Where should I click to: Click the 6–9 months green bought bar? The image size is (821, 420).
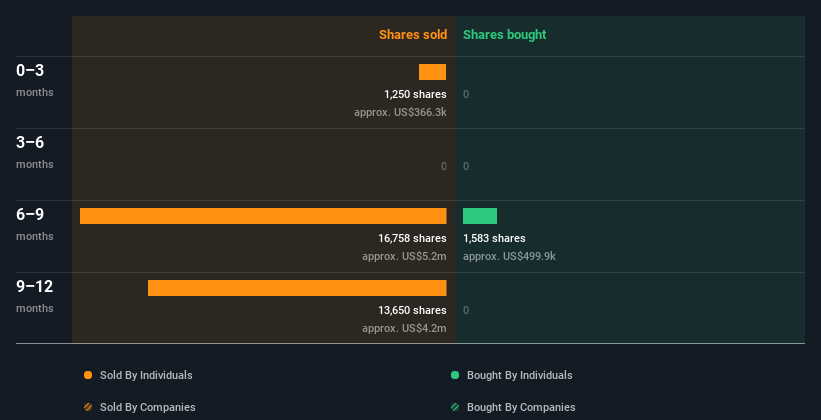tap(480, 216)
